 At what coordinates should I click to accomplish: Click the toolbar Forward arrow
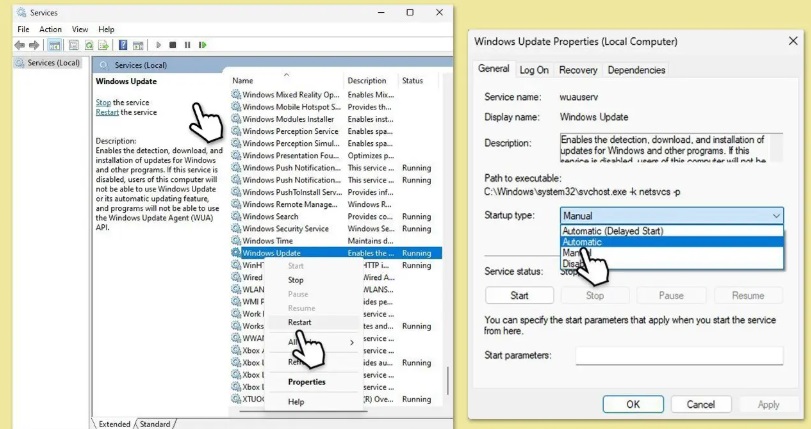coord(34,45)
